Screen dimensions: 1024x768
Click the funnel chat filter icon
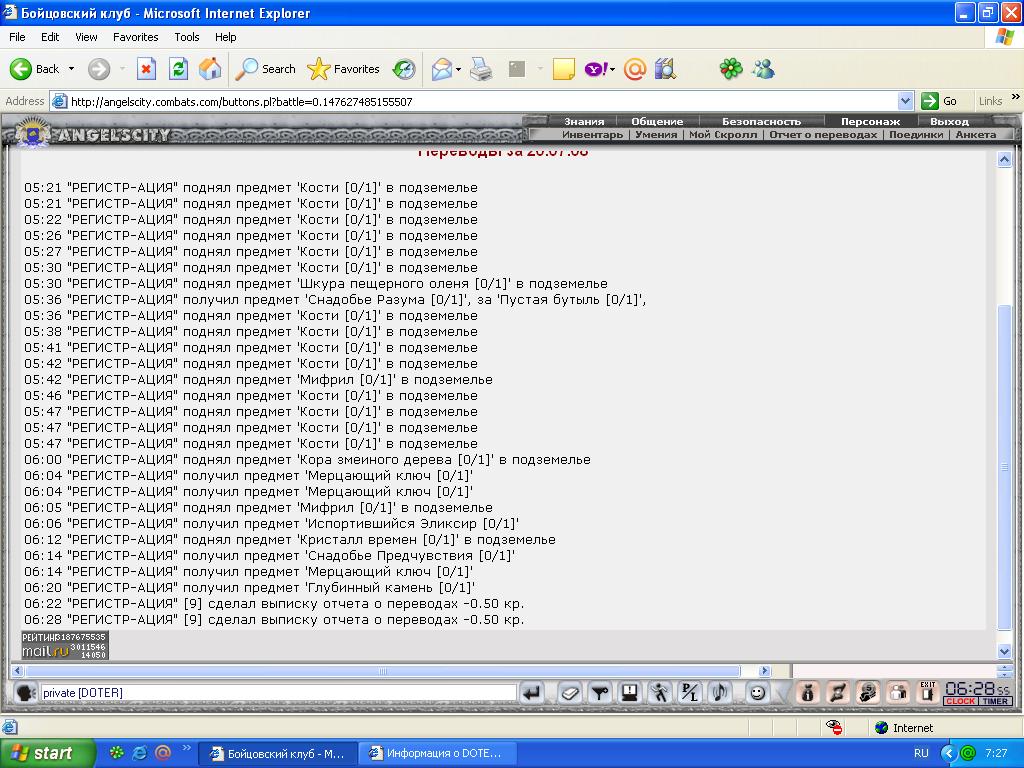599,693
